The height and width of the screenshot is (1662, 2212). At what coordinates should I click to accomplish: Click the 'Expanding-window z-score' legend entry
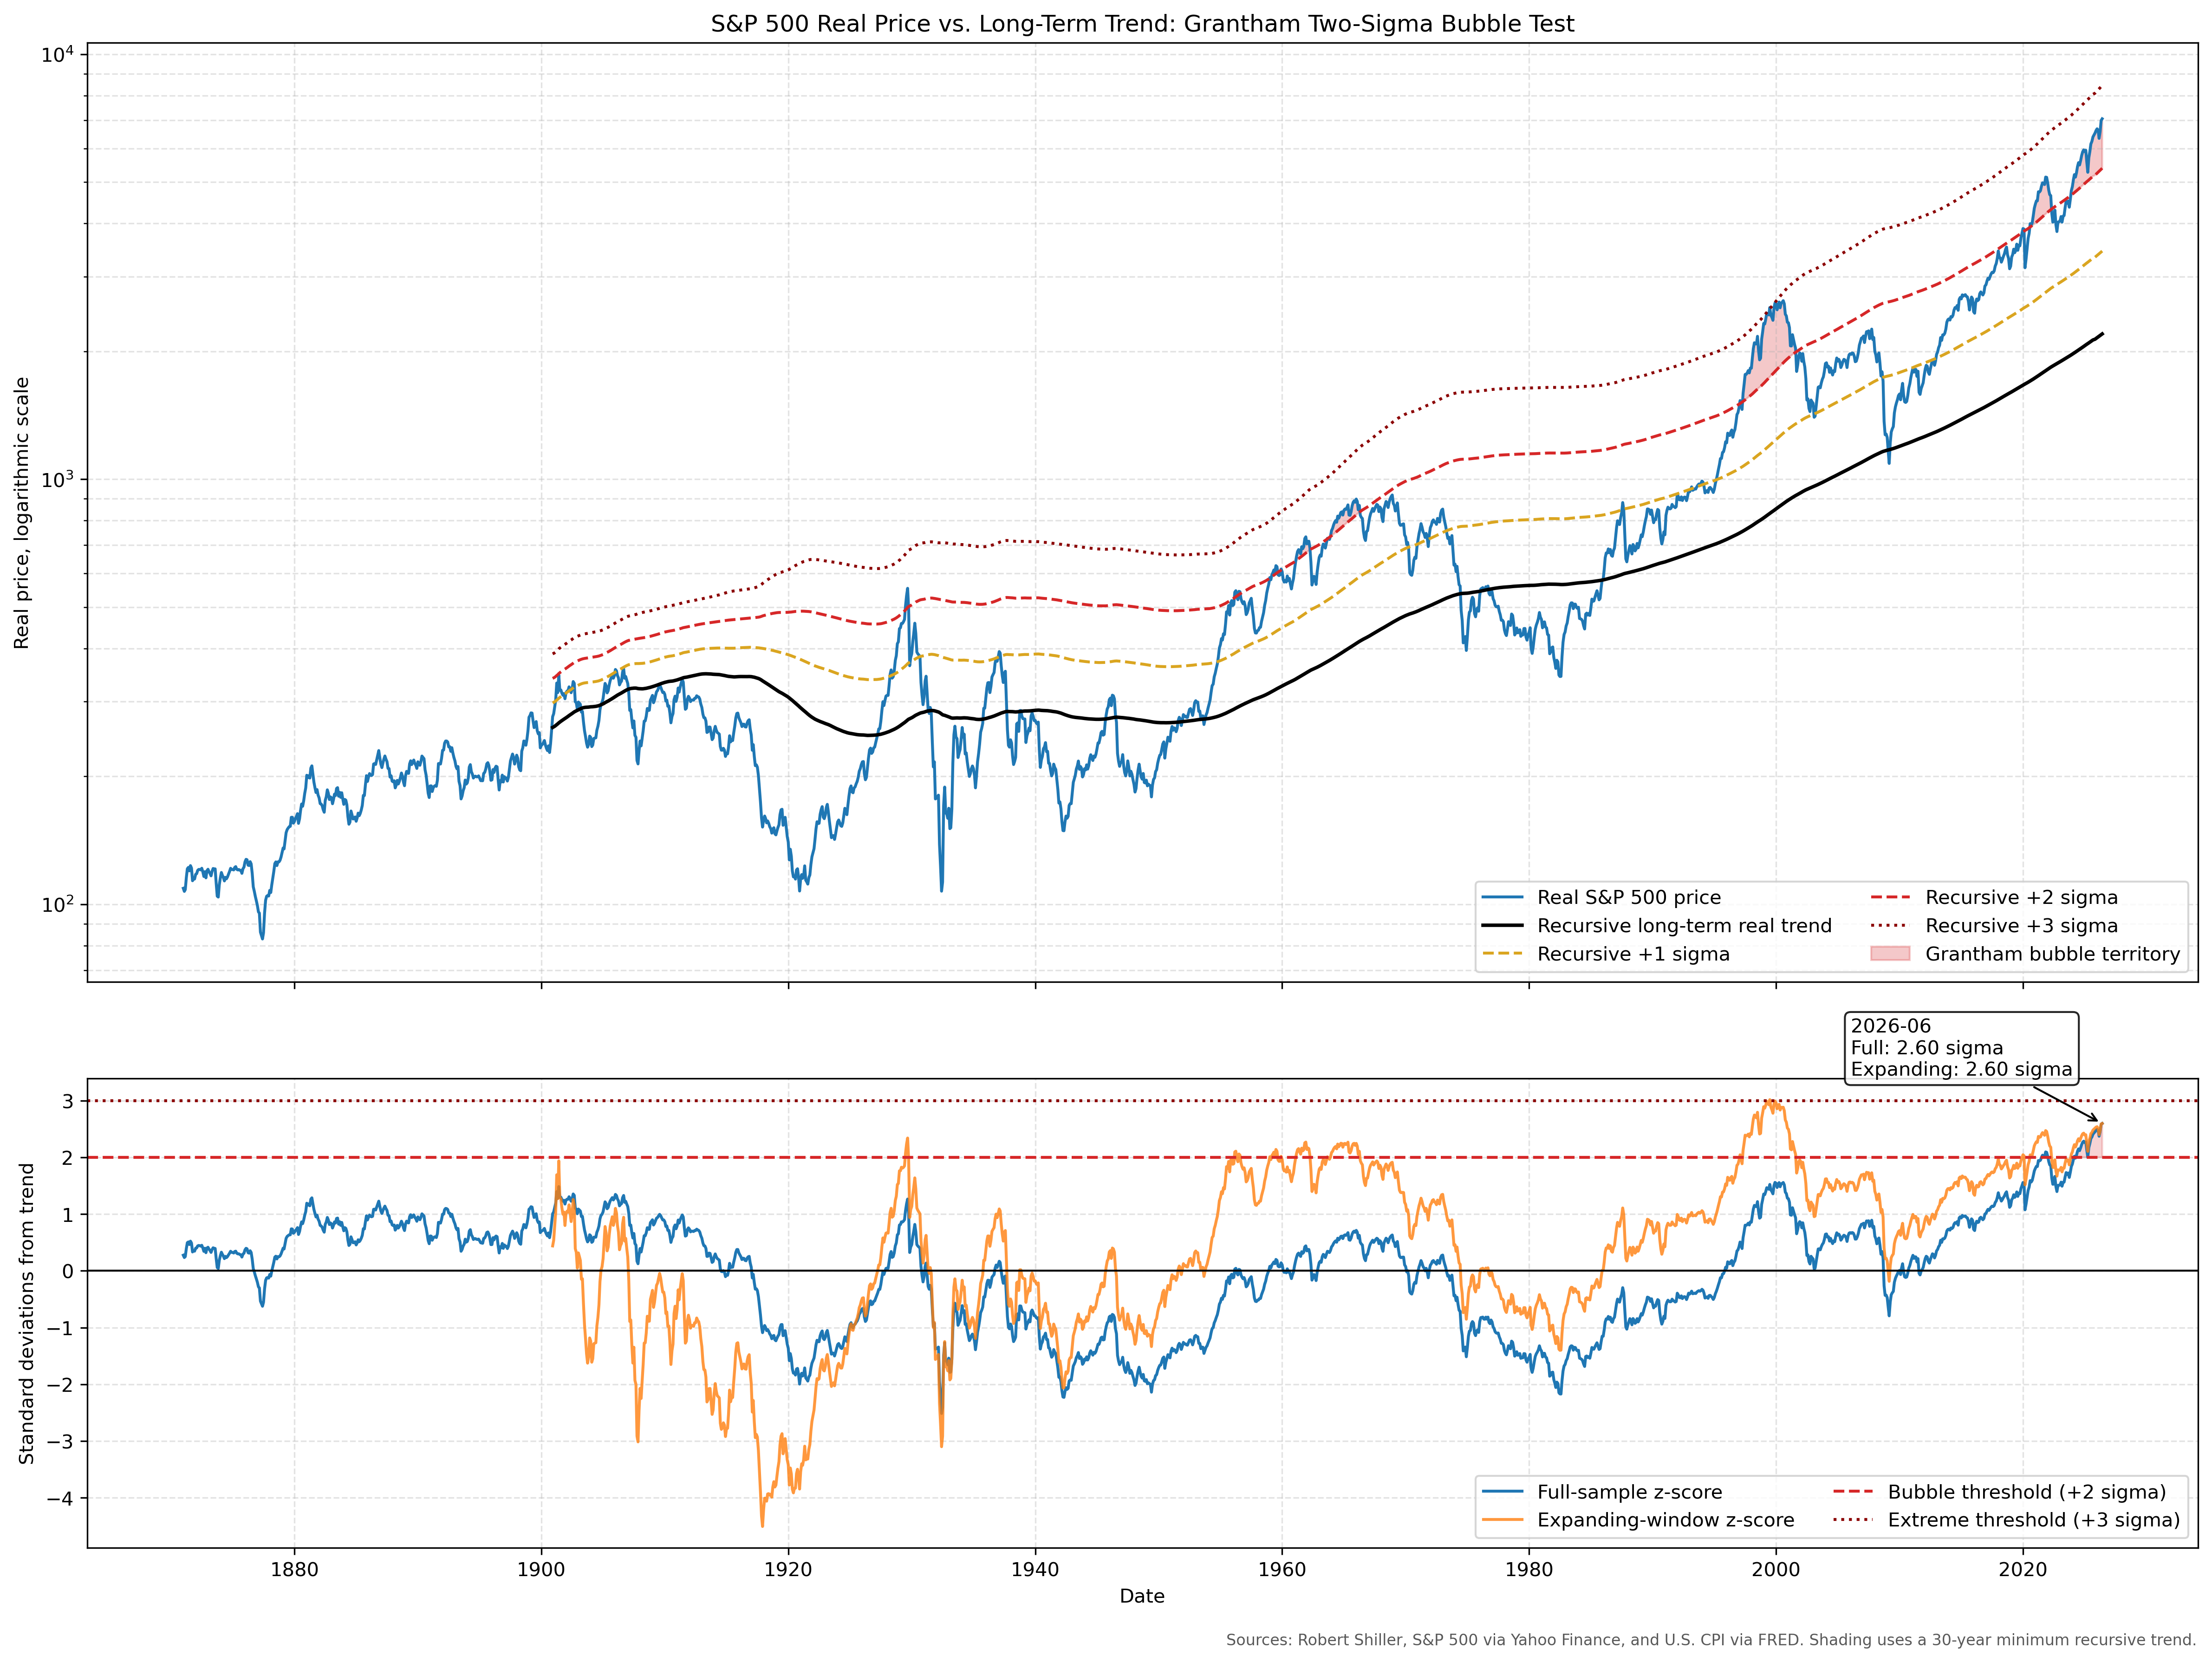point(1638,1520)
